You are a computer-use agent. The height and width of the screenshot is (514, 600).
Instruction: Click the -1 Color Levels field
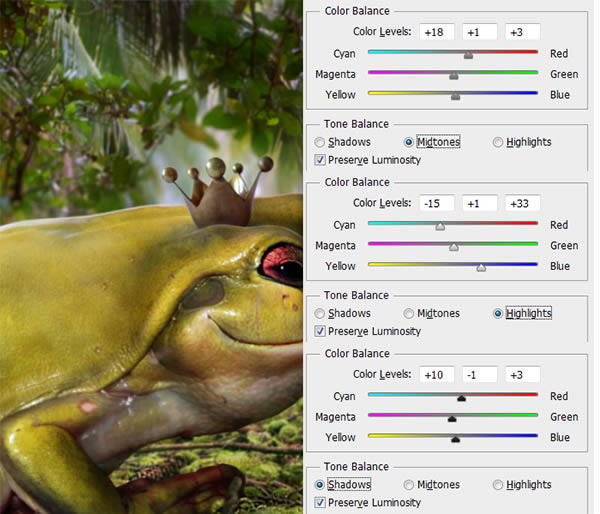(480, 374)
